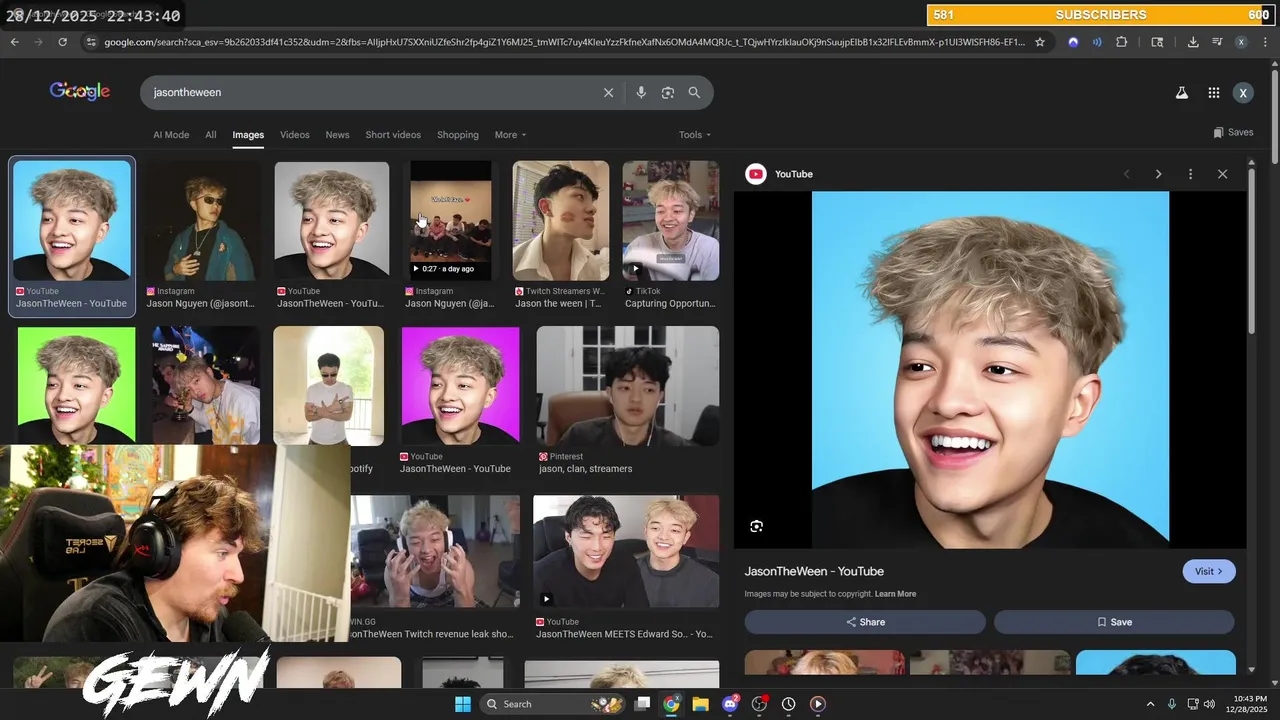Select the Images tab
The width and height of the screenshot is (1280, 720).
tap(248, 135)
